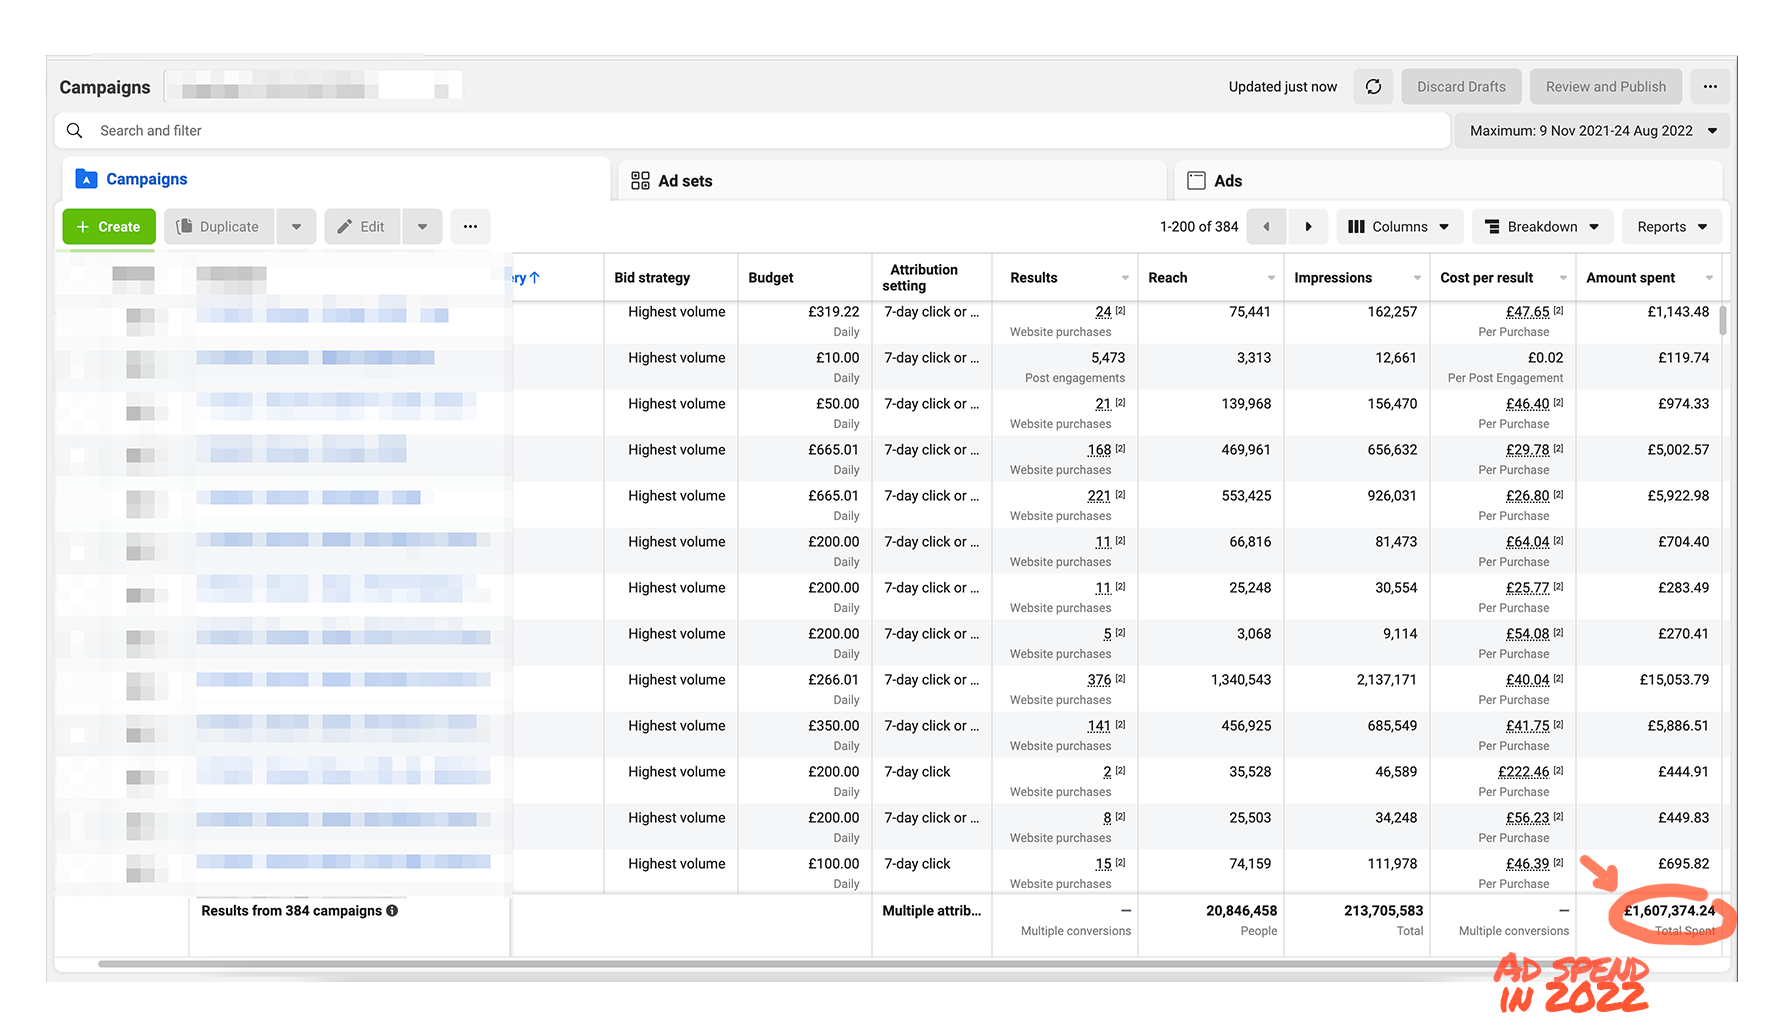Open the Reports dropdown
This screenshot has height=1034, width=1782.
coord(1672,227)
